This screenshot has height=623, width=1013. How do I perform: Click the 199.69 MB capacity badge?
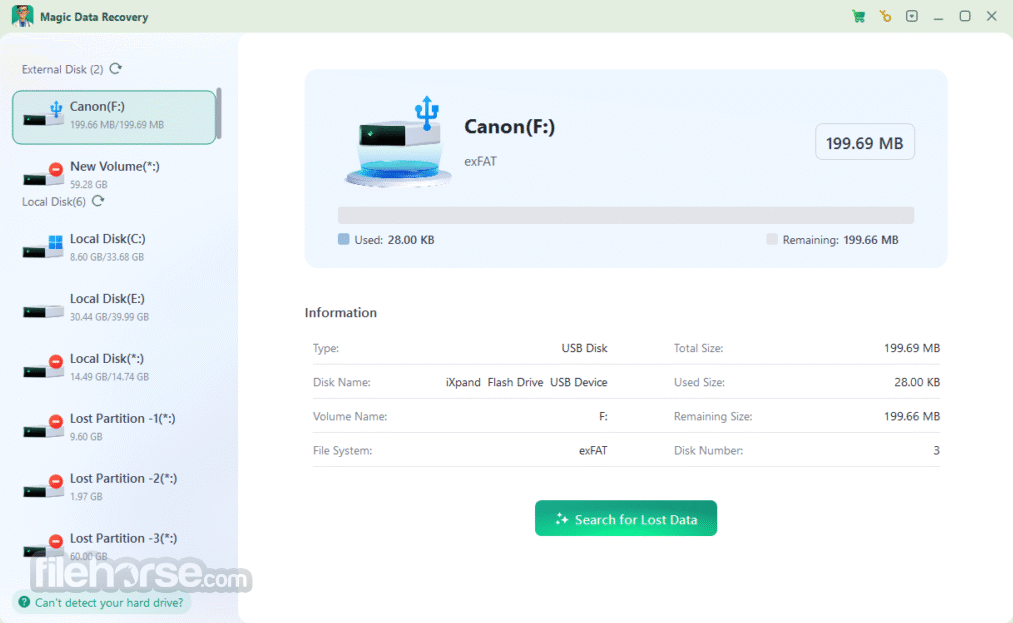tap(864, 142)
